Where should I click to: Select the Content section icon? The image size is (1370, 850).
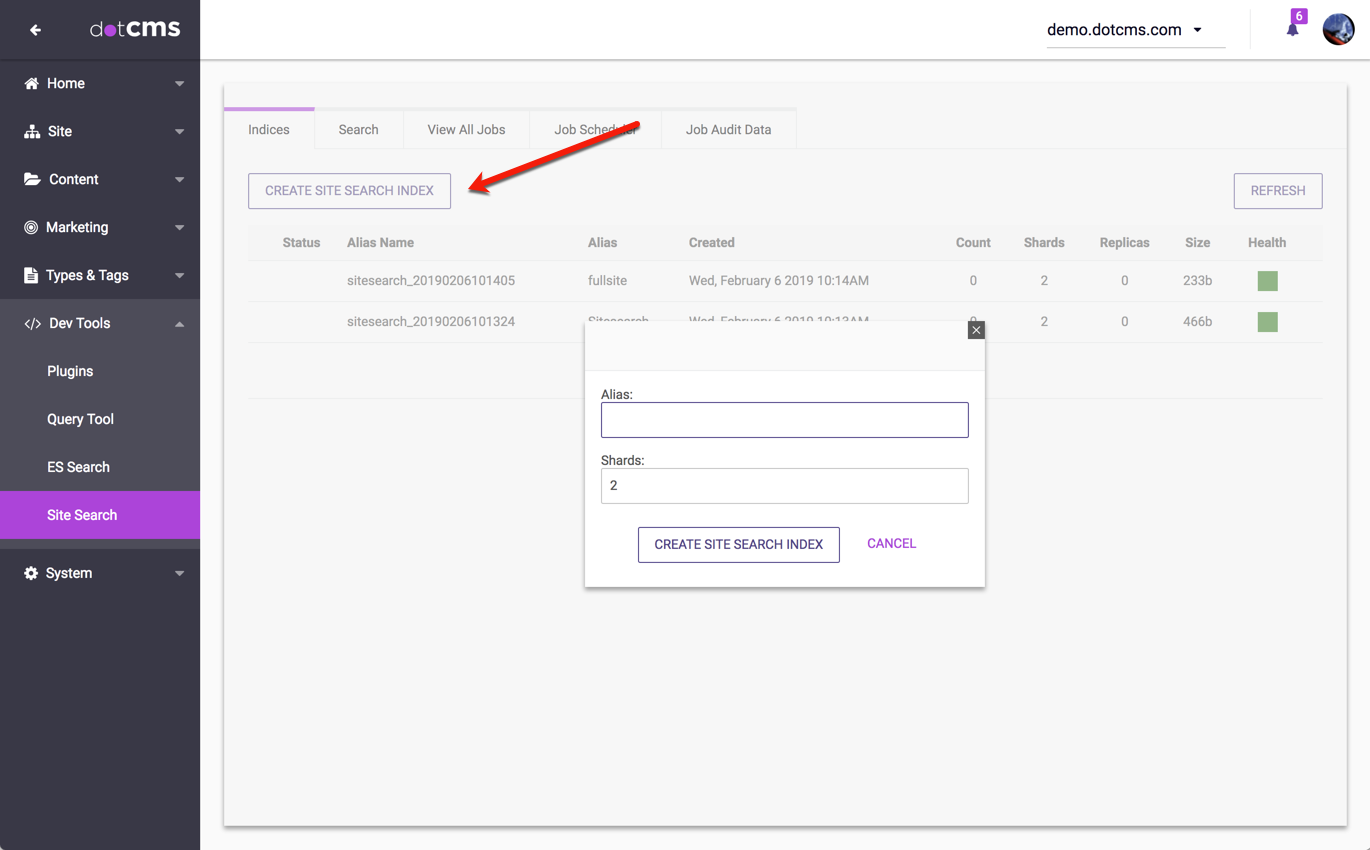click(x=30, y=179)
